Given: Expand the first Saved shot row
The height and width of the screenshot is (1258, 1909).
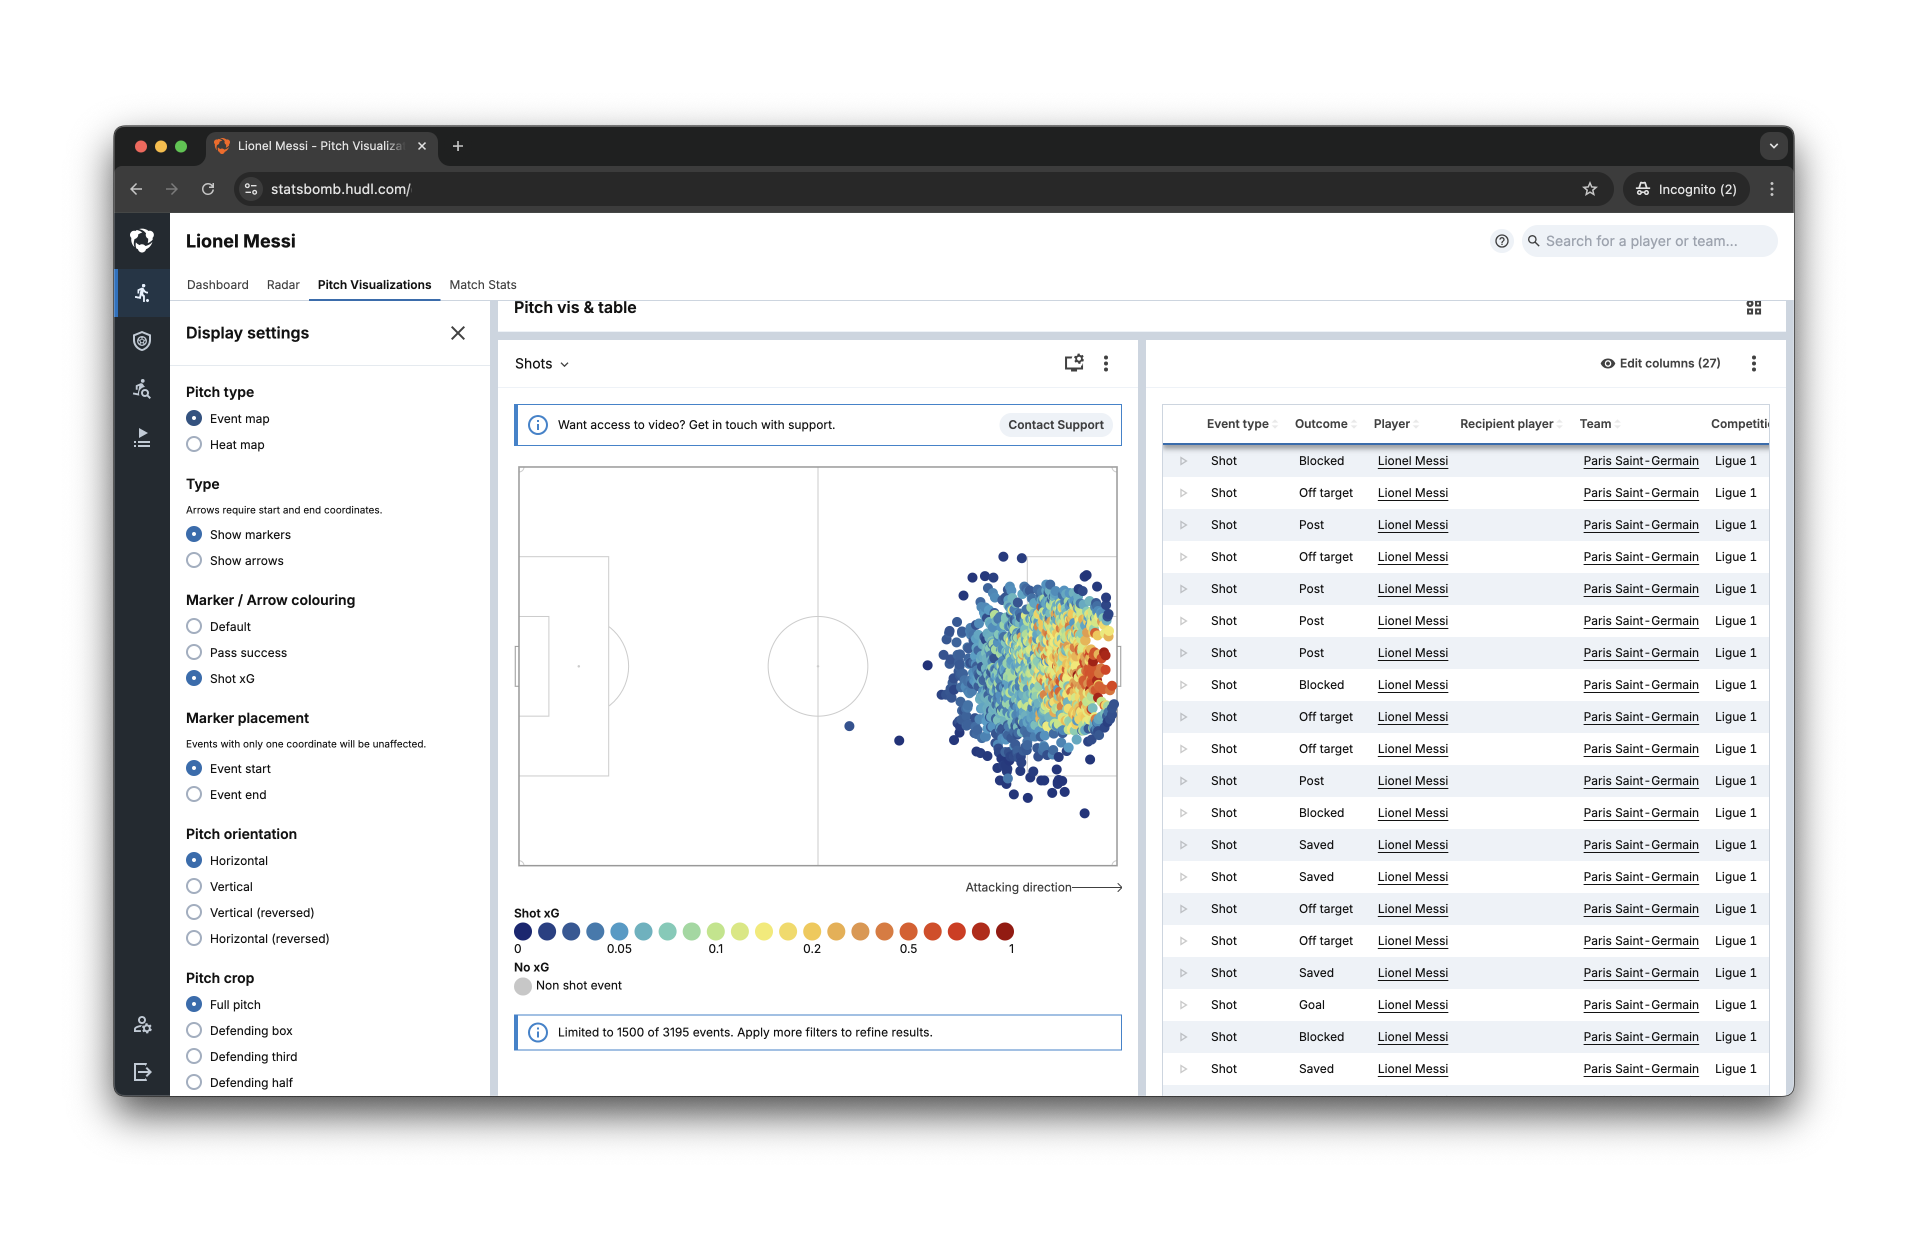Looking at the screenshot, I should [1183, 845].
